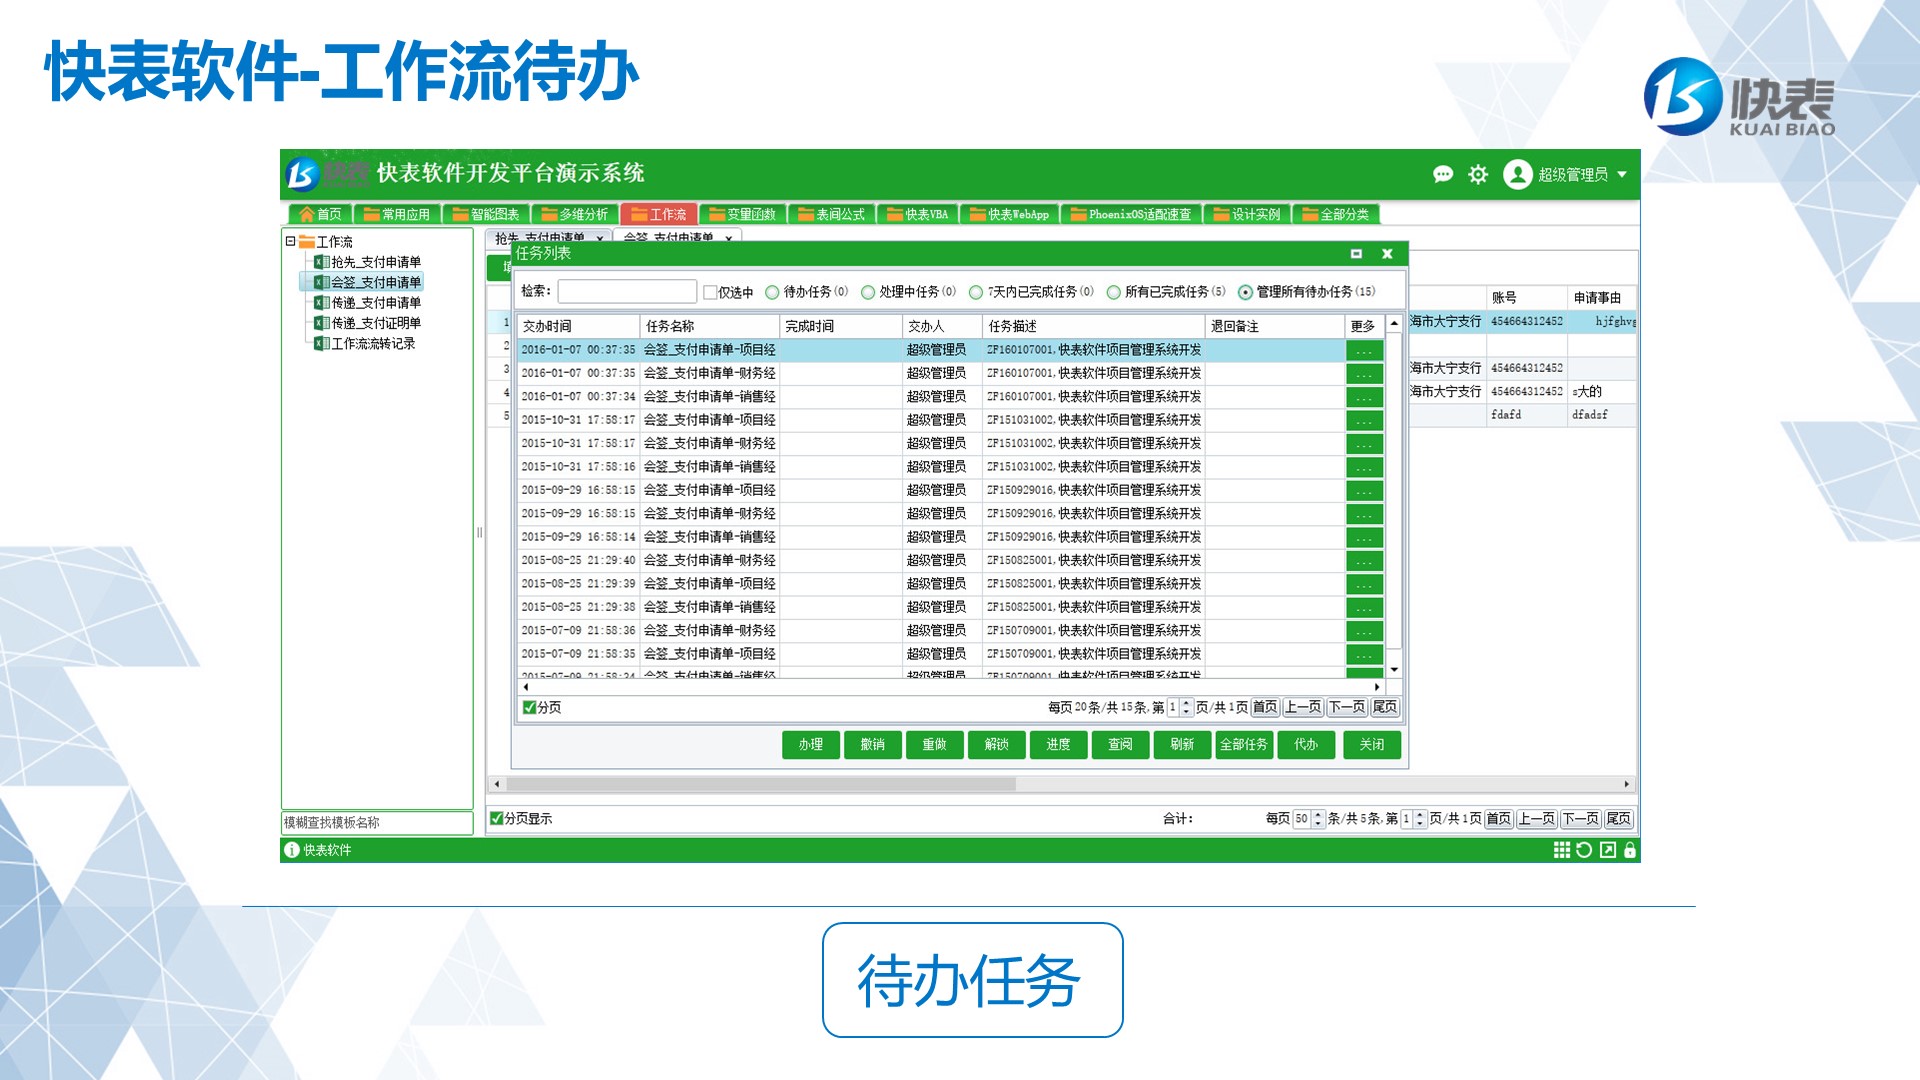Select 会签_支付申请单 in the tree
1920x1080 pixels.
pos(368,282)
